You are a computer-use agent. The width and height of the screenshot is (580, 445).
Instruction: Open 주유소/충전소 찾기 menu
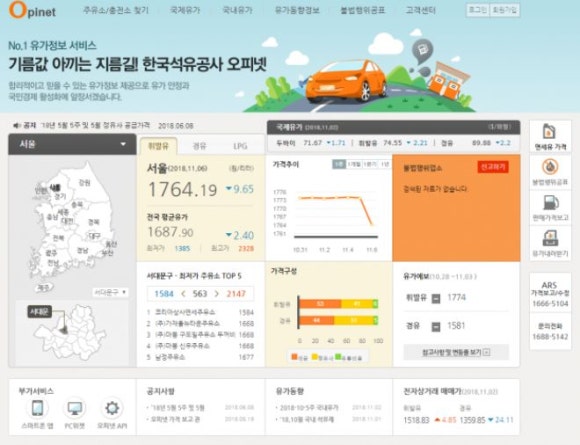(x=115, y=10)
